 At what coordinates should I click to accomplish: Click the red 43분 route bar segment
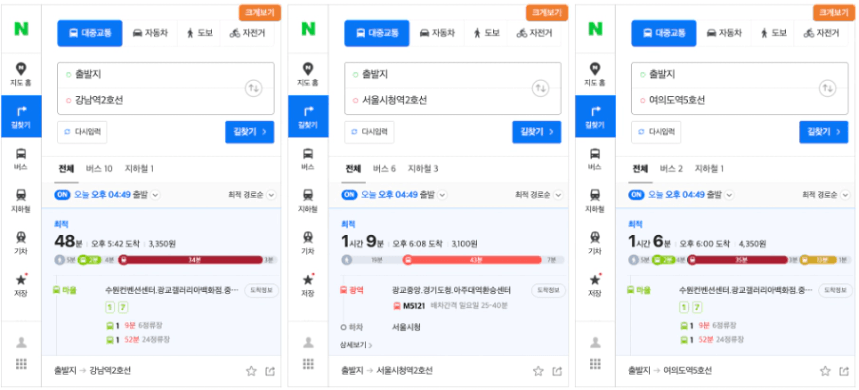(x=472, y=260)
